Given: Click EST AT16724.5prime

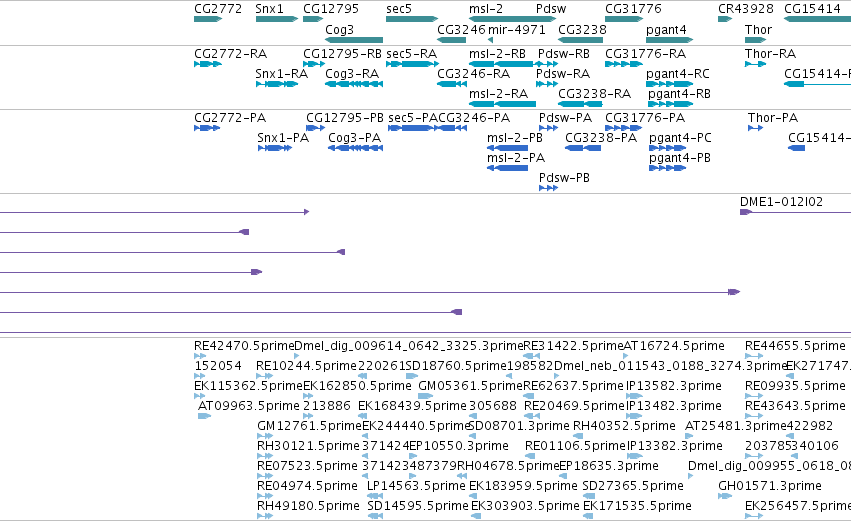Looking at the screenshot, I should [674, 346].
